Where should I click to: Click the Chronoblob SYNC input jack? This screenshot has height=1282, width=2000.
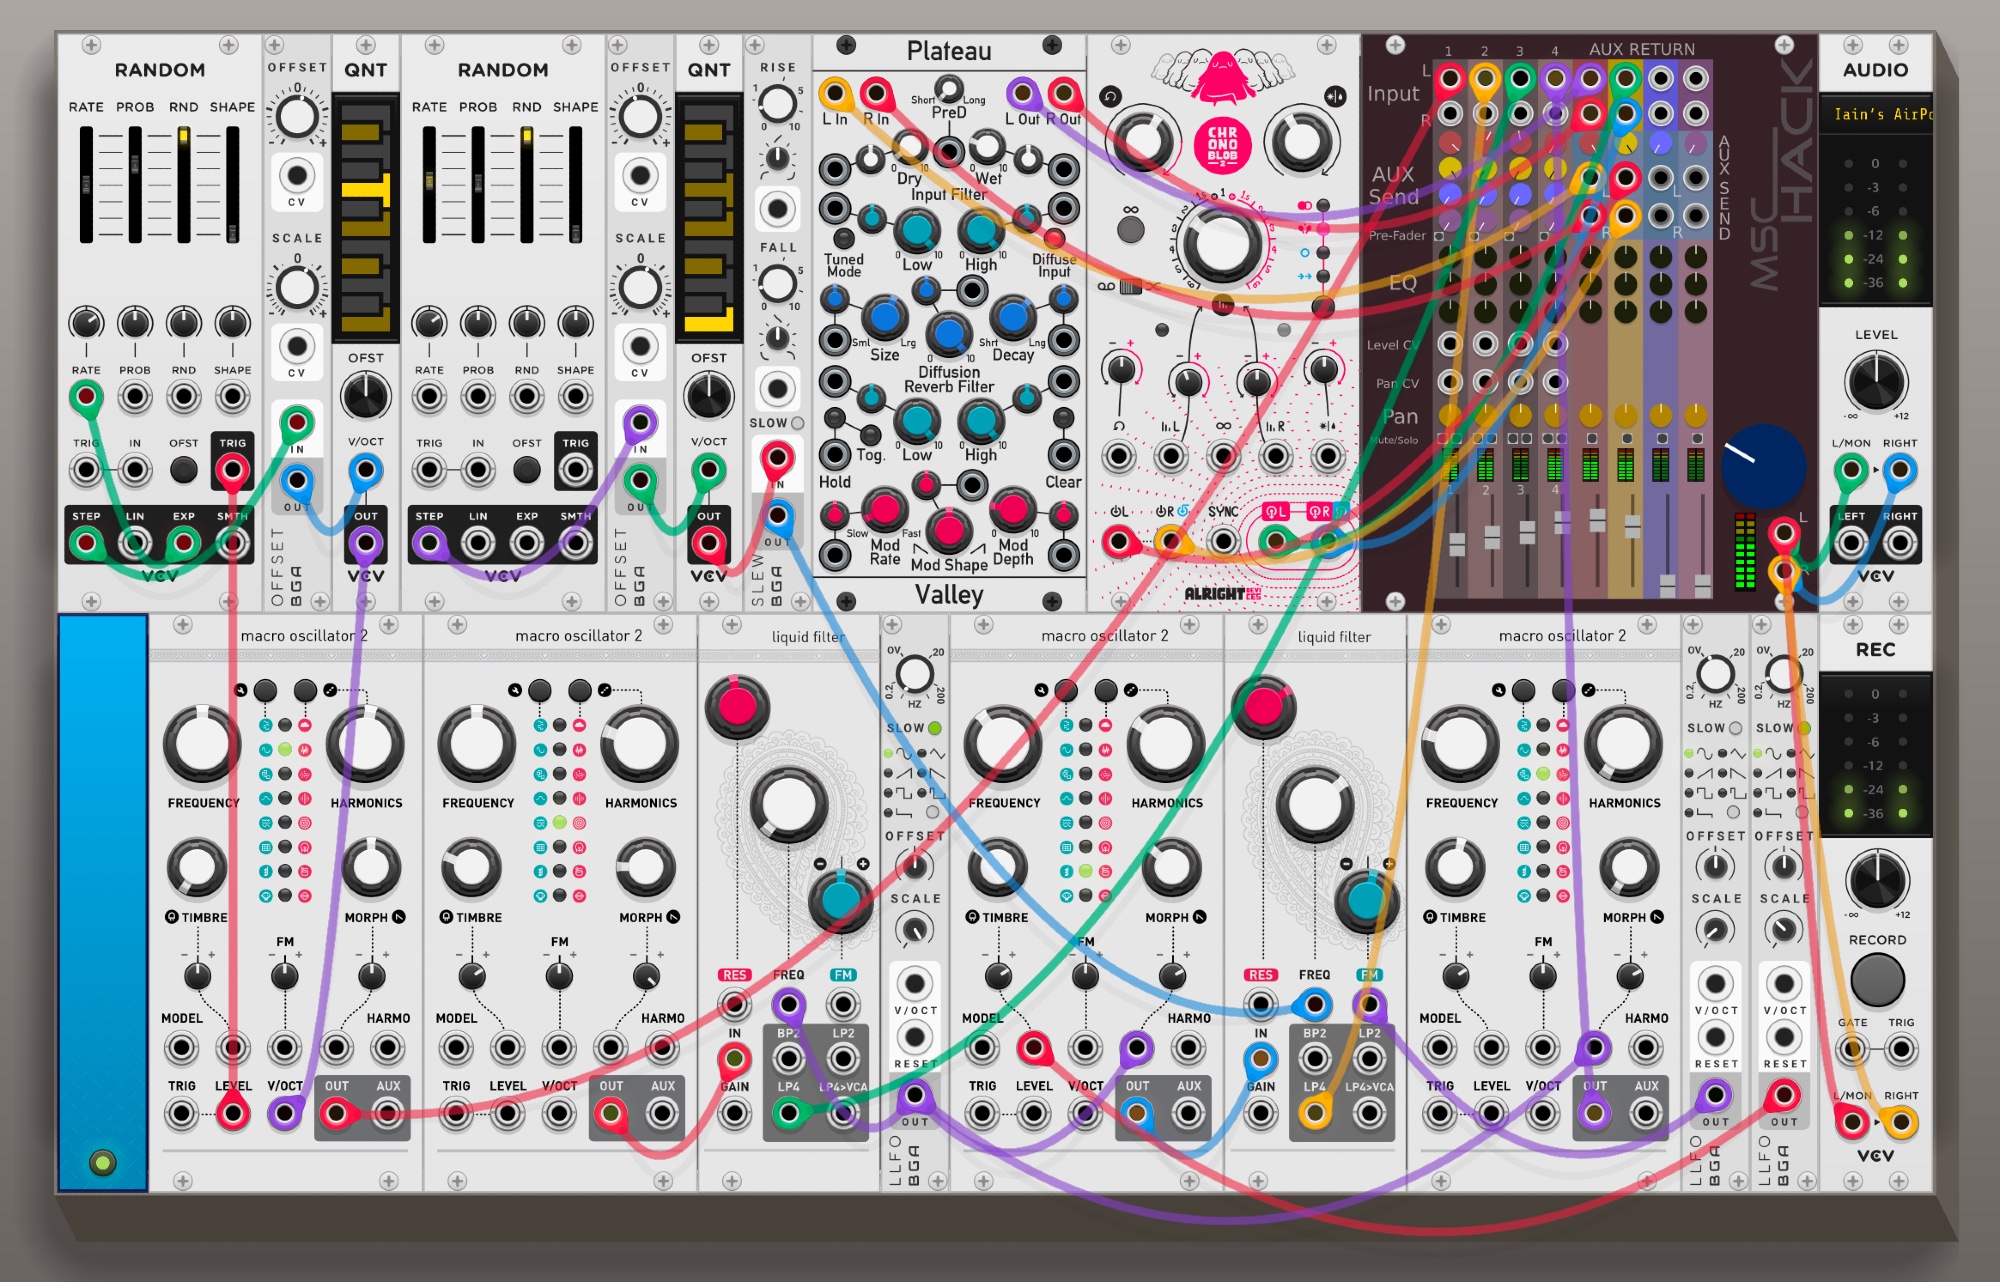click(1222, 541)
